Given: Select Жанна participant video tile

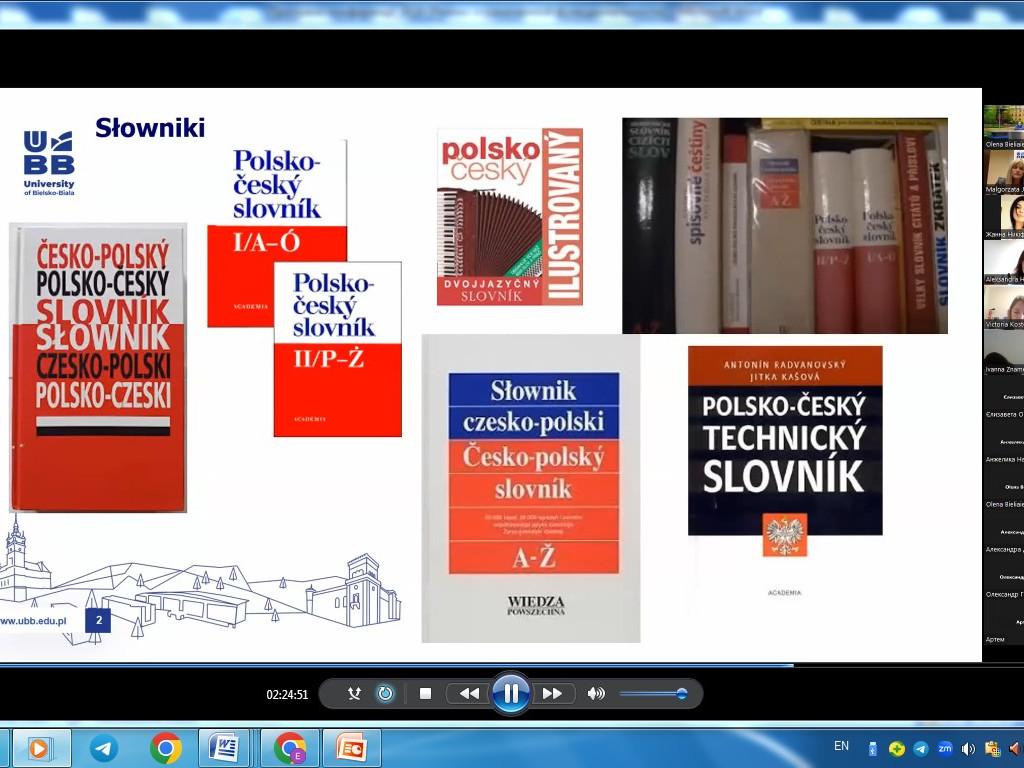Looking at the screenshot, I should click(x=1004, y=217).
